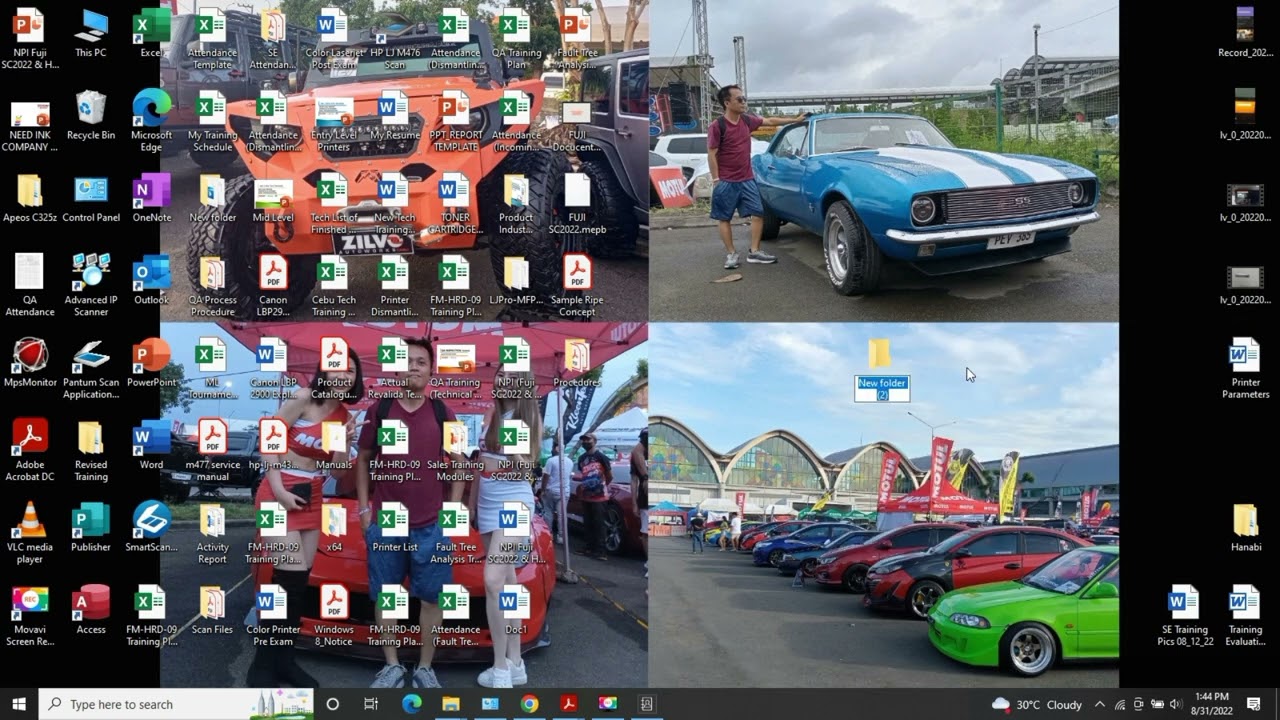
Task: Select the Access desktop shortcut
Action: click(x=91, y=610)
